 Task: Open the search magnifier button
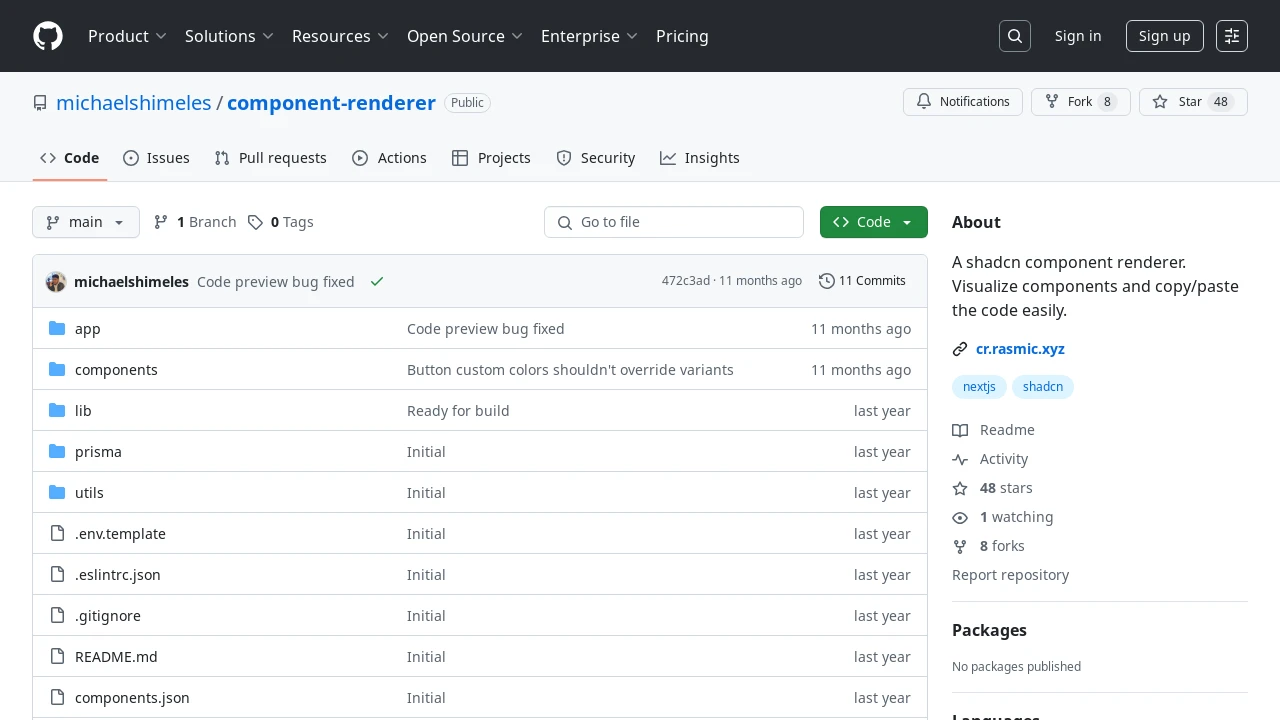tap(1015, 36)
